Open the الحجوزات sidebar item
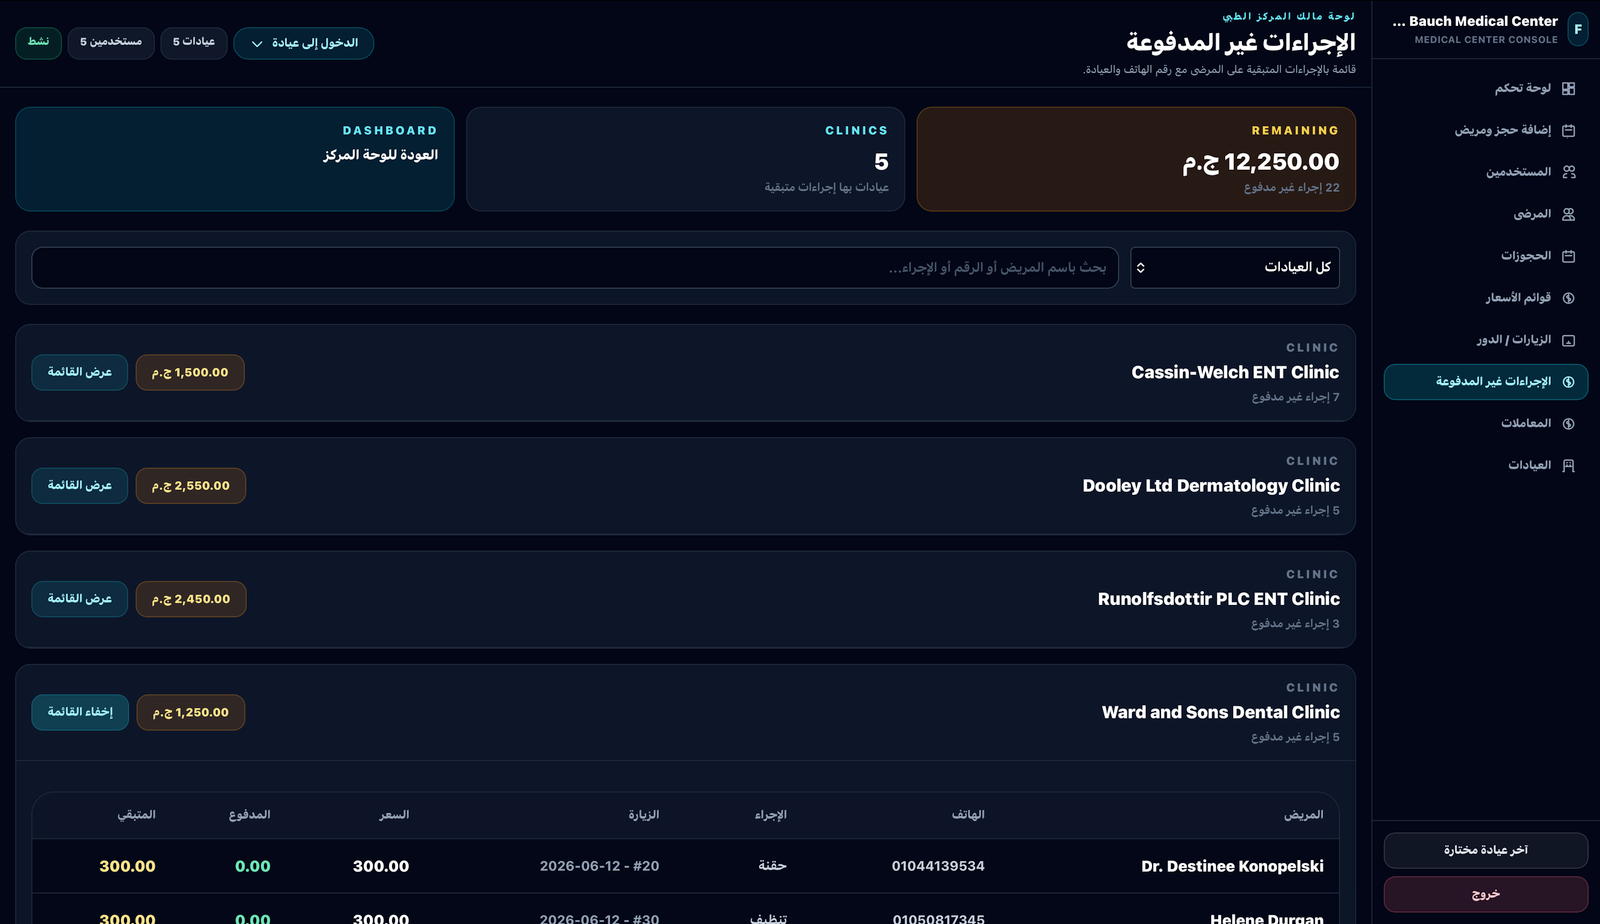The width and height of the screenshot is (1600, 924). click(x=1486, y=256)
